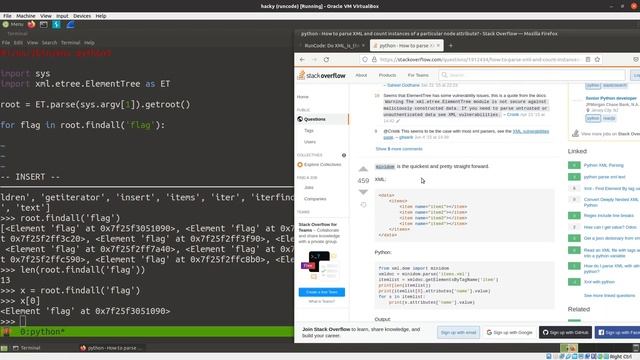Open linked question python parse xml text
The image size is (640, 360).
(x=604, y=177)
